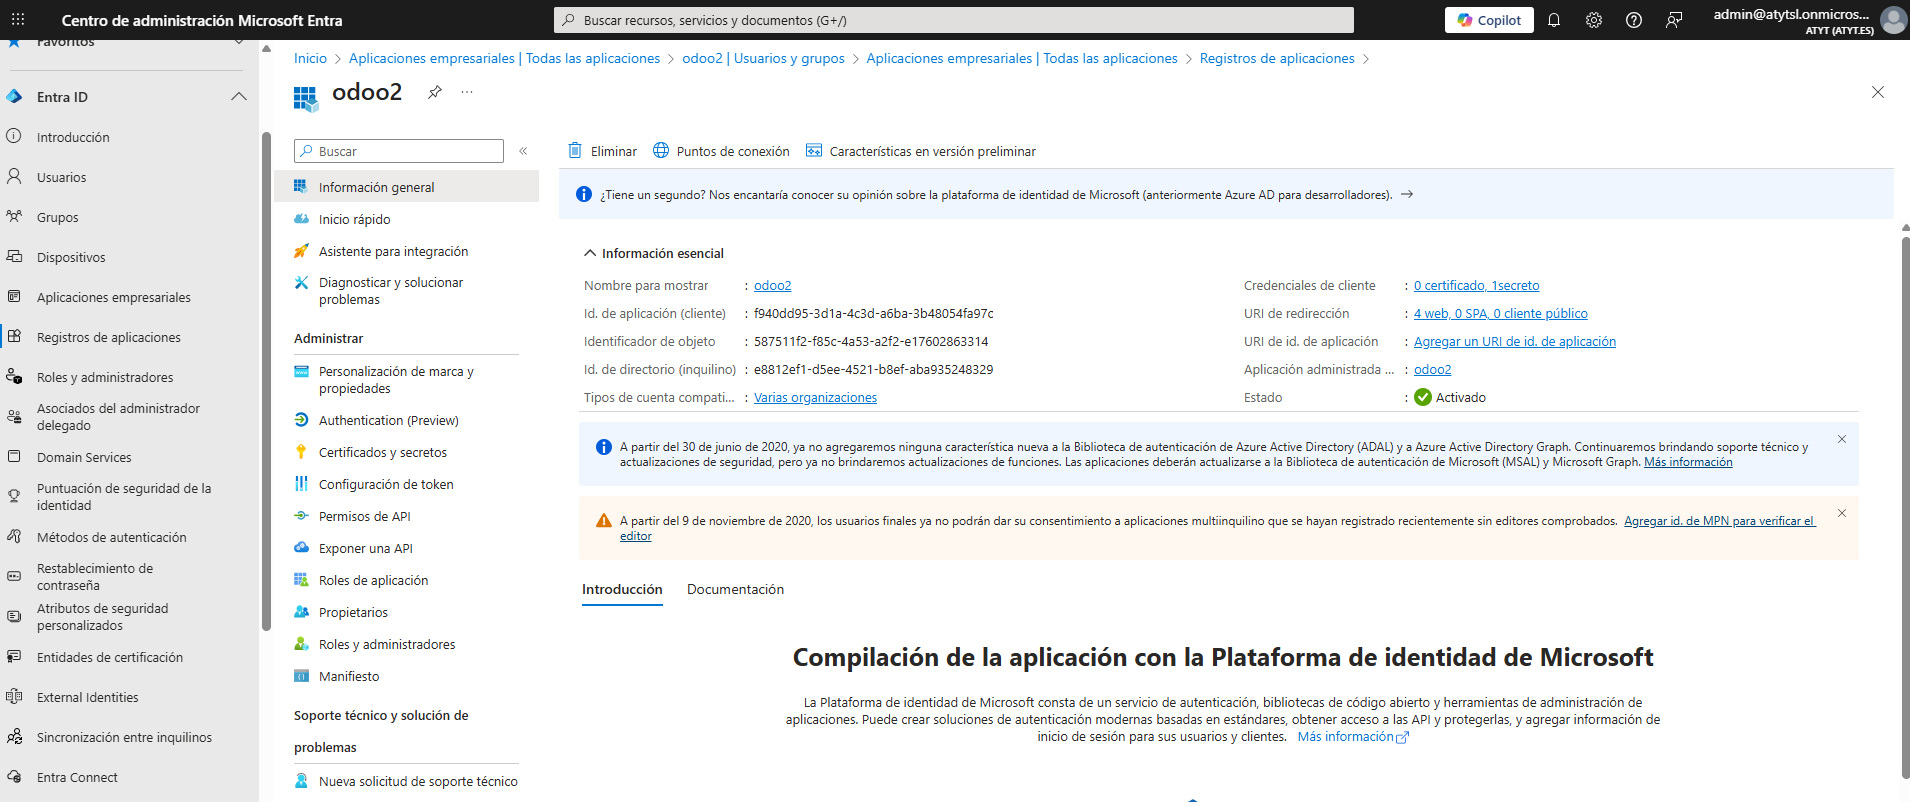Screen dimensions: 1910x802
Task: Open the help question mark icon
Action: coord(1634,20)
